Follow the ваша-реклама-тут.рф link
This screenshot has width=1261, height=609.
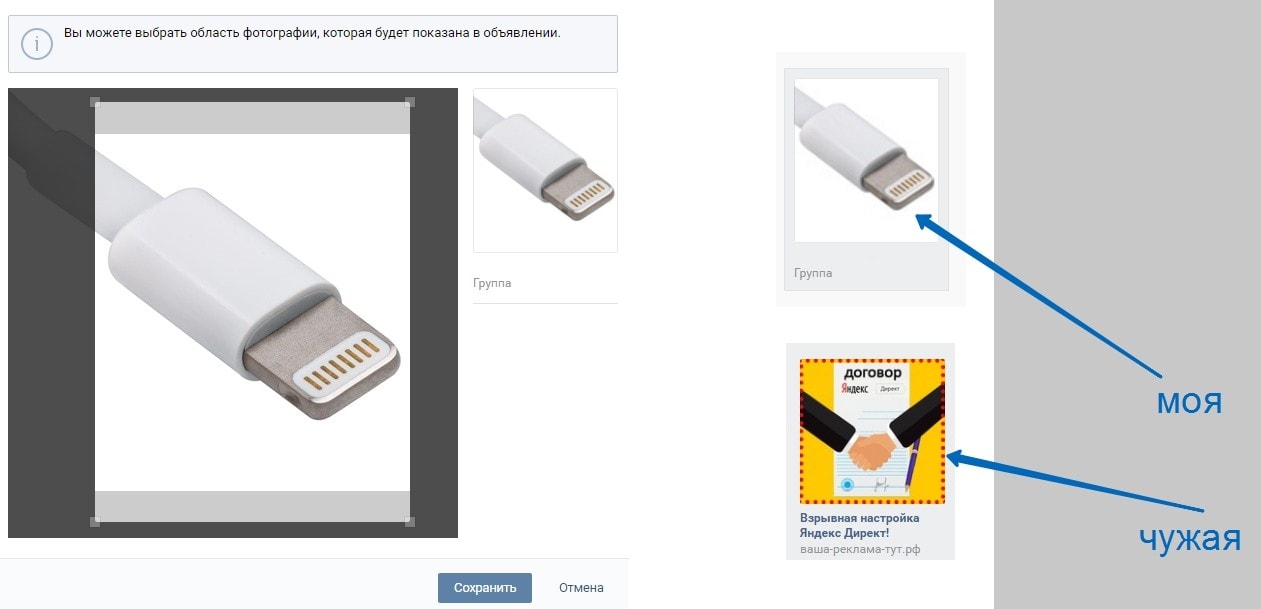pos(860,550)
